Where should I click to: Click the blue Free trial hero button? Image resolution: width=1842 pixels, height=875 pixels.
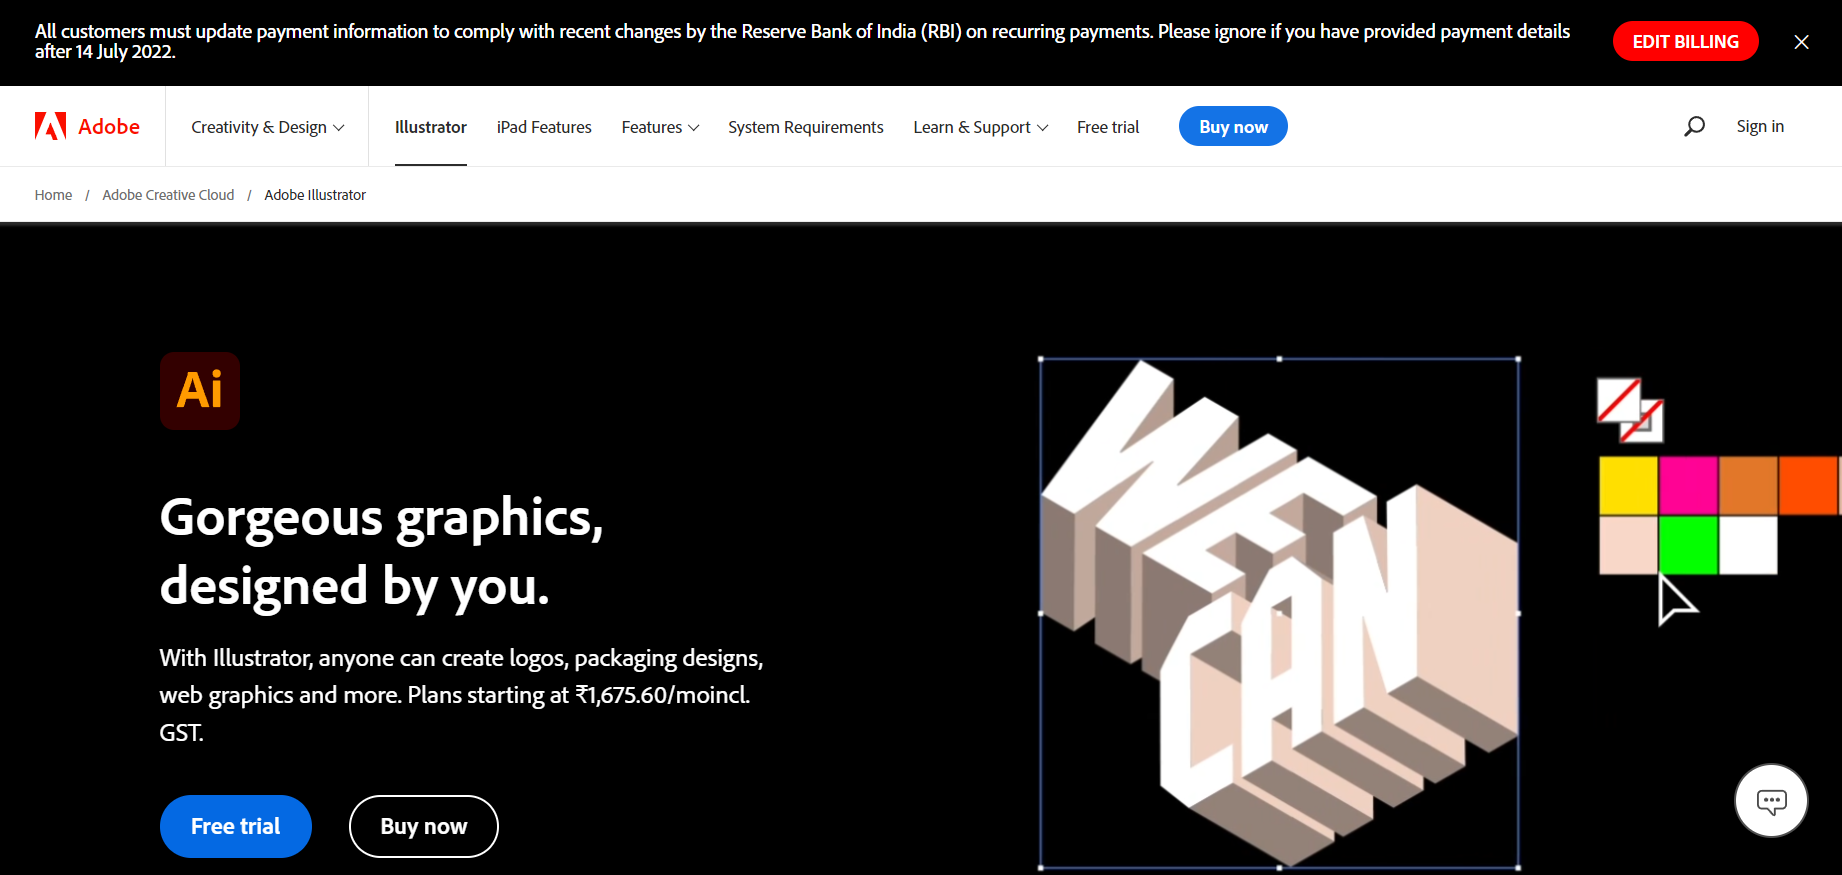coord(236,826)
